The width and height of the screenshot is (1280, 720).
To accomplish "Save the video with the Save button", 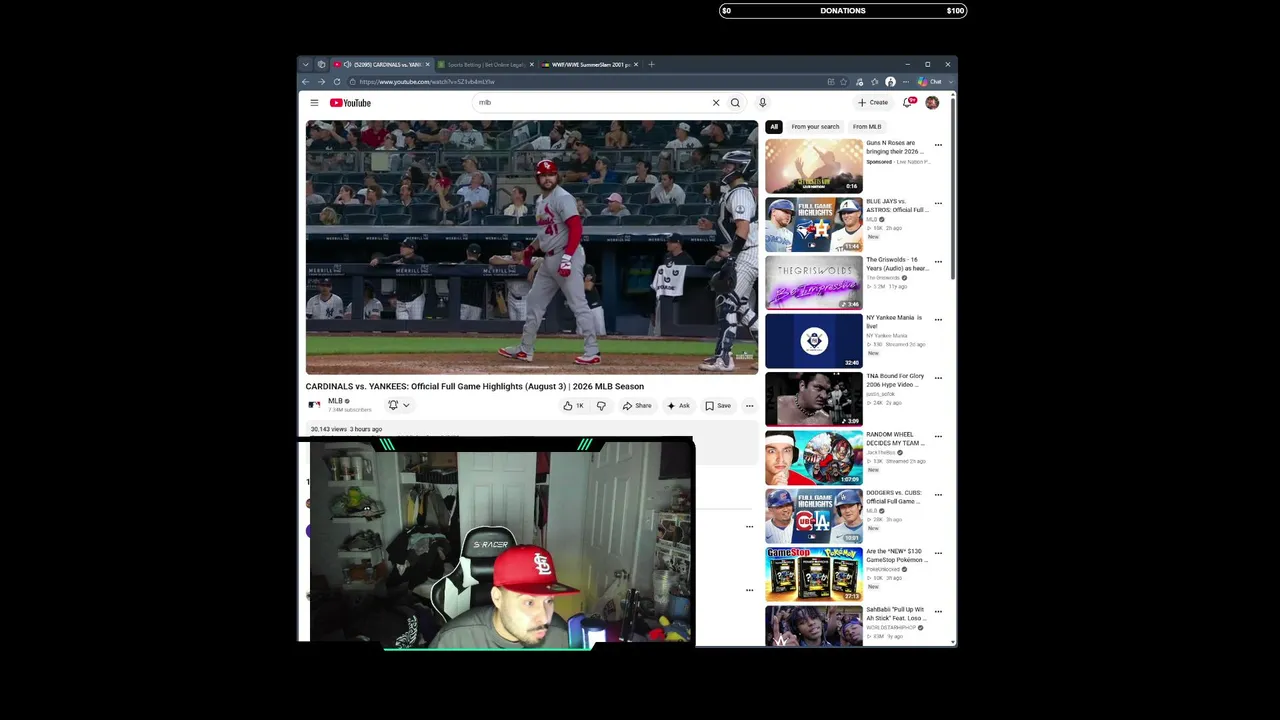I will coord(718,406).
